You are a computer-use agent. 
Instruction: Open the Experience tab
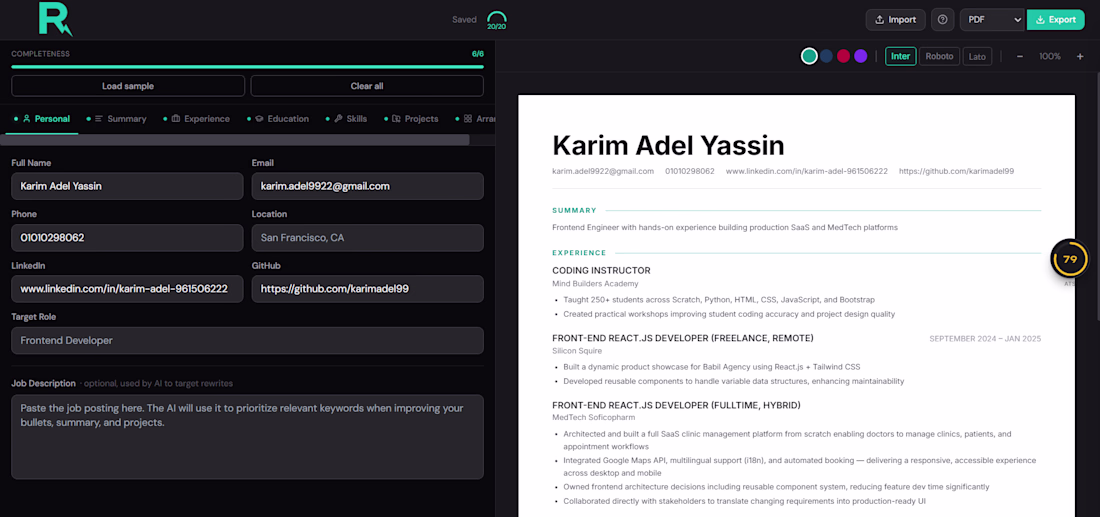(196, 119)
